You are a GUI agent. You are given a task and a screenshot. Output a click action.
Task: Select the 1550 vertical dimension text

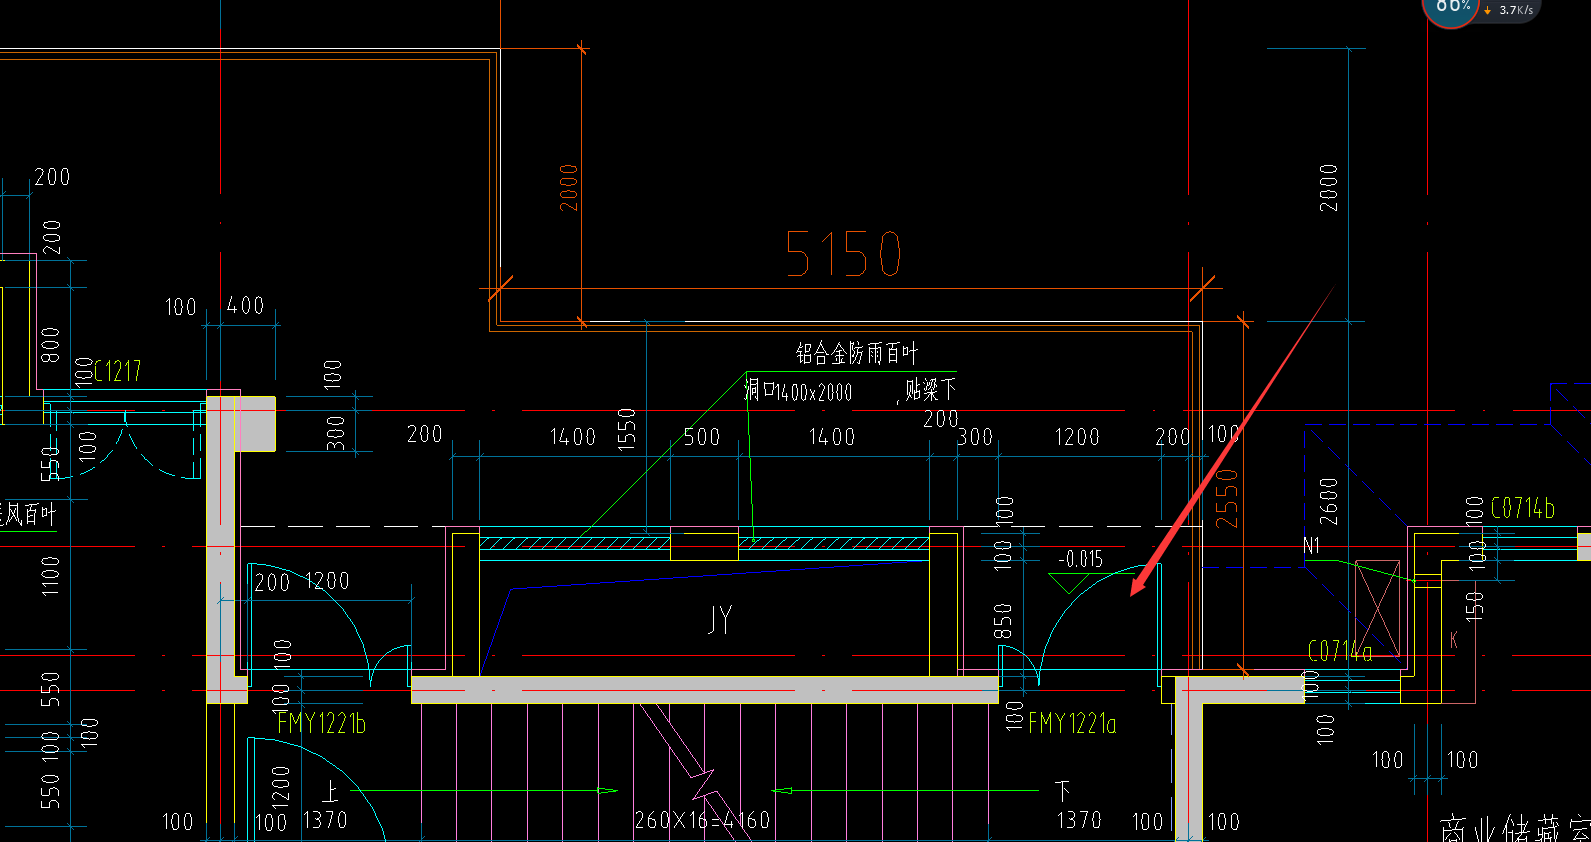coord(627,429)
